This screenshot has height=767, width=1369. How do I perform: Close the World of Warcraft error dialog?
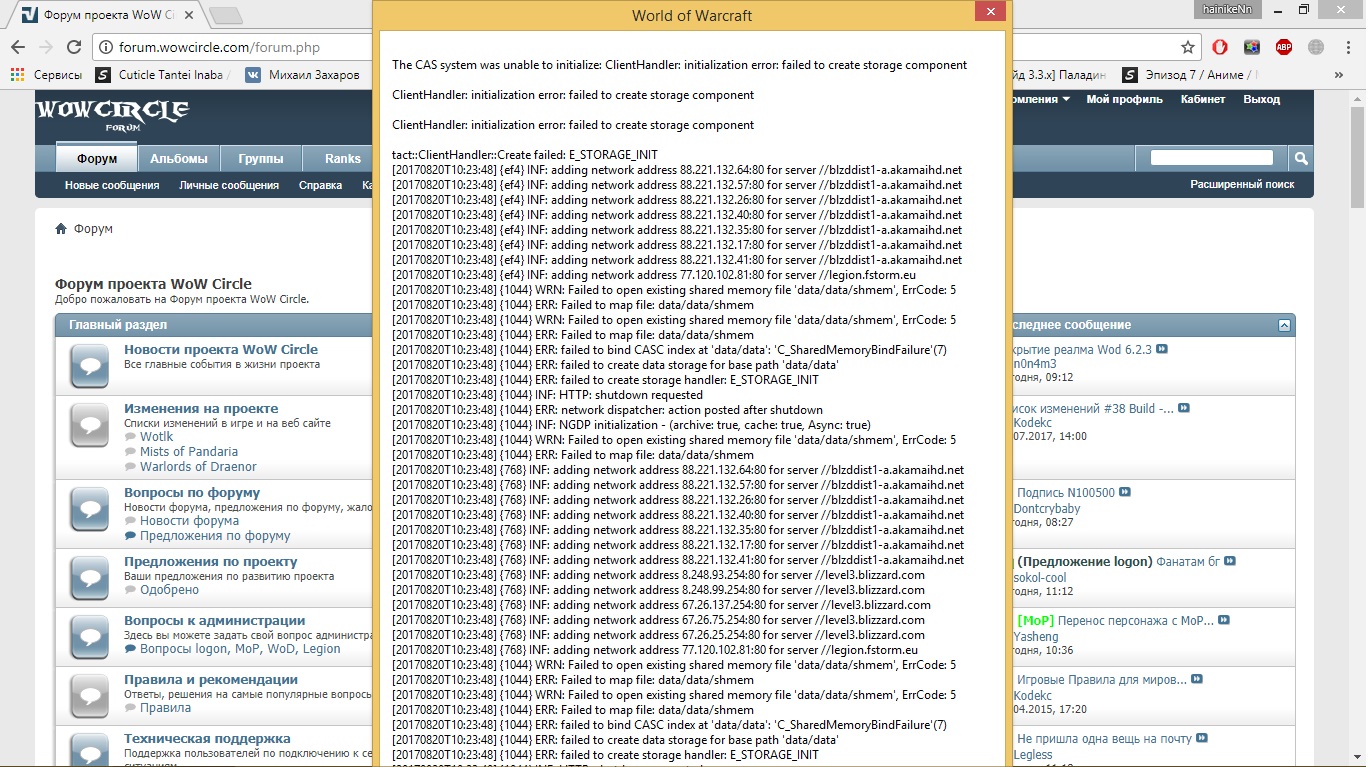[989, 12]
